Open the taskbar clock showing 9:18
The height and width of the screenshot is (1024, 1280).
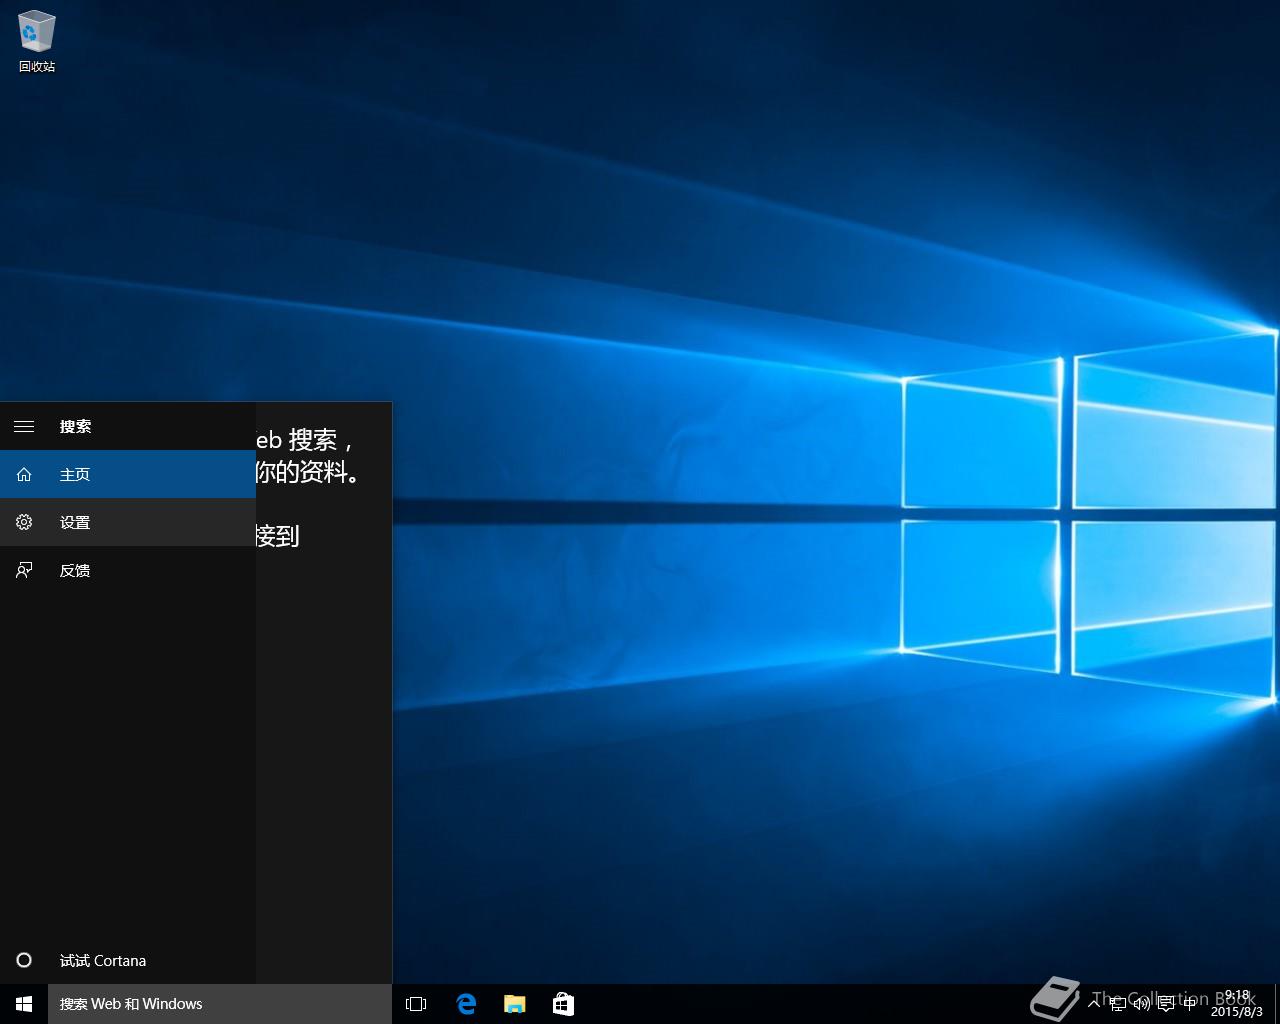(x=1237, y=1004)
